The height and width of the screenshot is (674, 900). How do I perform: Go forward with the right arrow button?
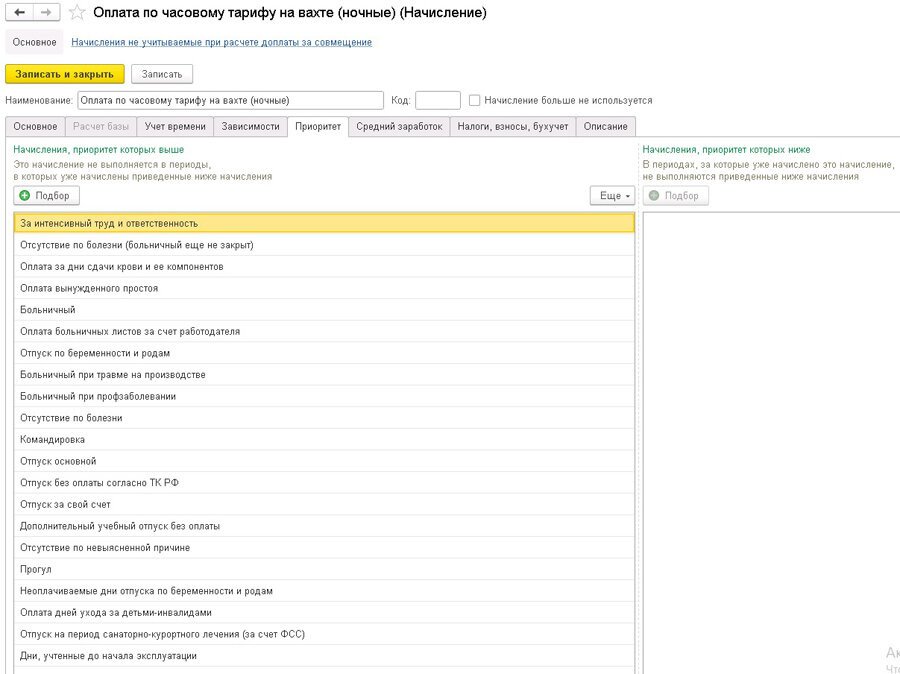pyautogui.click(x=46, y=12)
